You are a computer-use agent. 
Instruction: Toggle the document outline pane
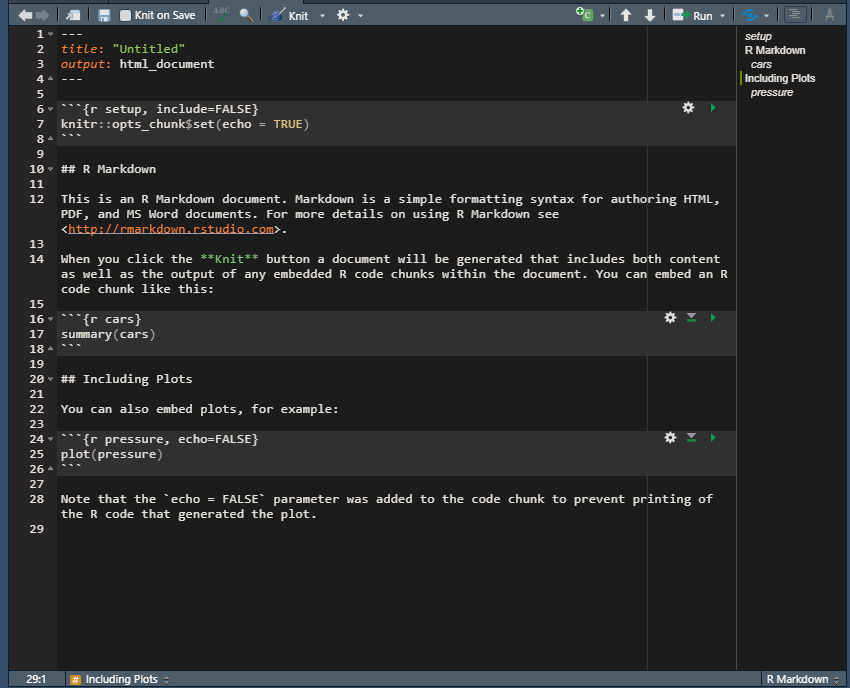click(x=795, y=15)
